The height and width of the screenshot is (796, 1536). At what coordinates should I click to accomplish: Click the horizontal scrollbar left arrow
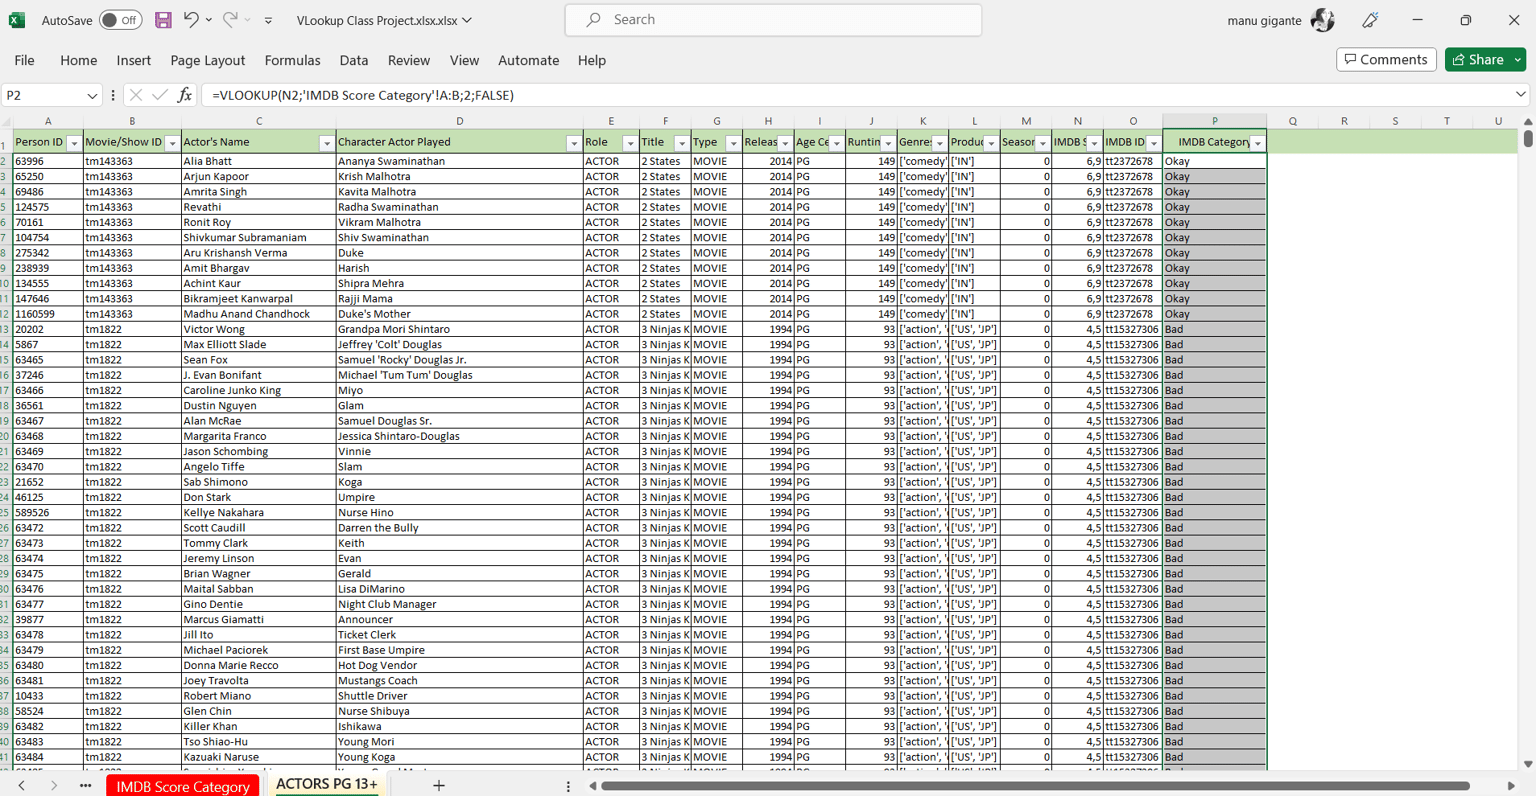coord(593,786)
